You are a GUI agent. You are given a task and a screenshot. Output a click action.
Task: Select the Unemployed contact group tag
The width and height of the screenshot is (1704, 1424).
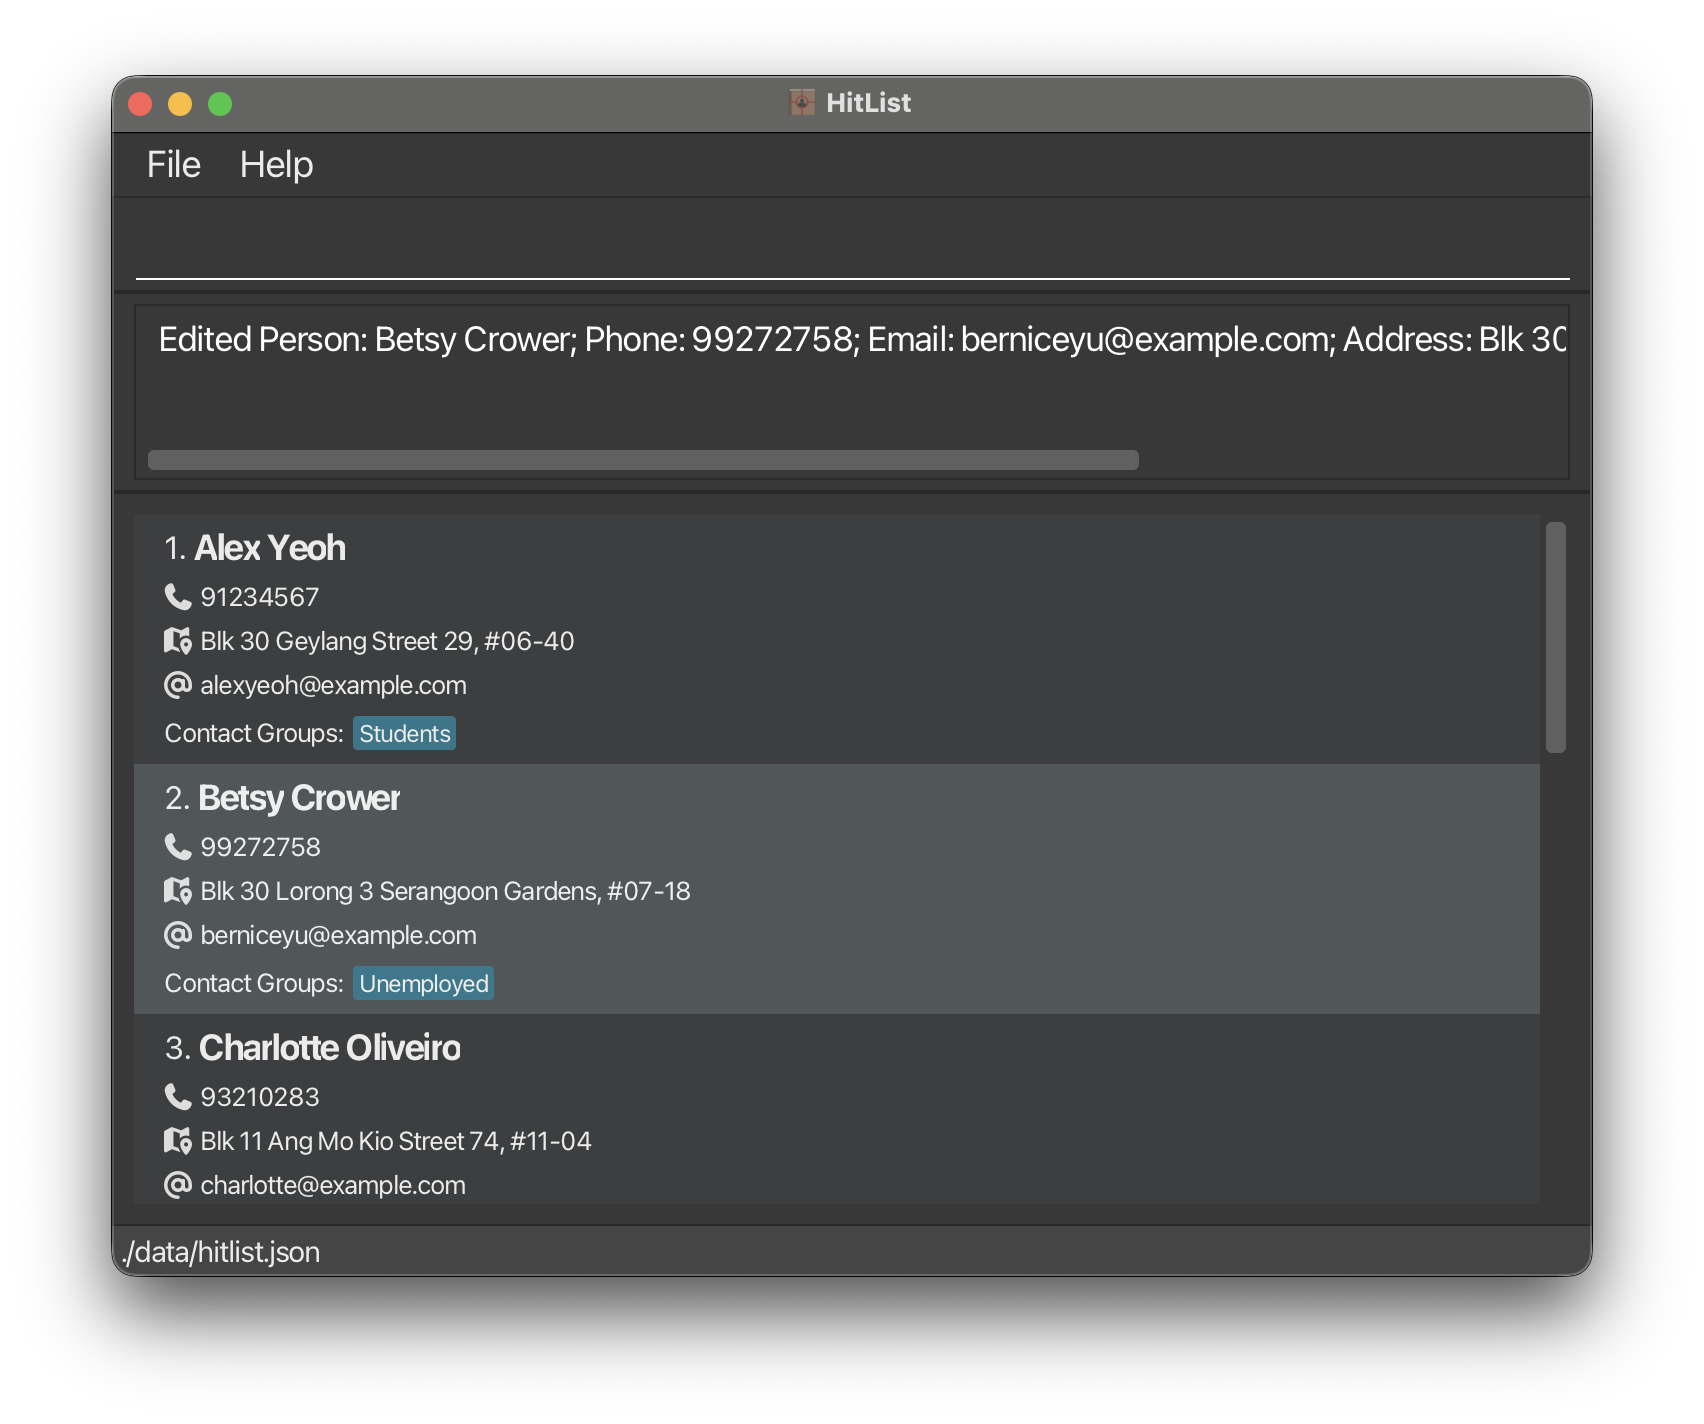pyautogui.click(x=424, y=983)
